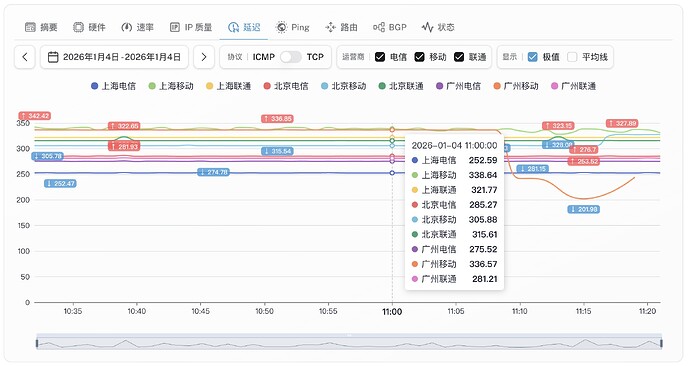Click the 路由 tab's routing arrows icon

(x=330, y=27)
